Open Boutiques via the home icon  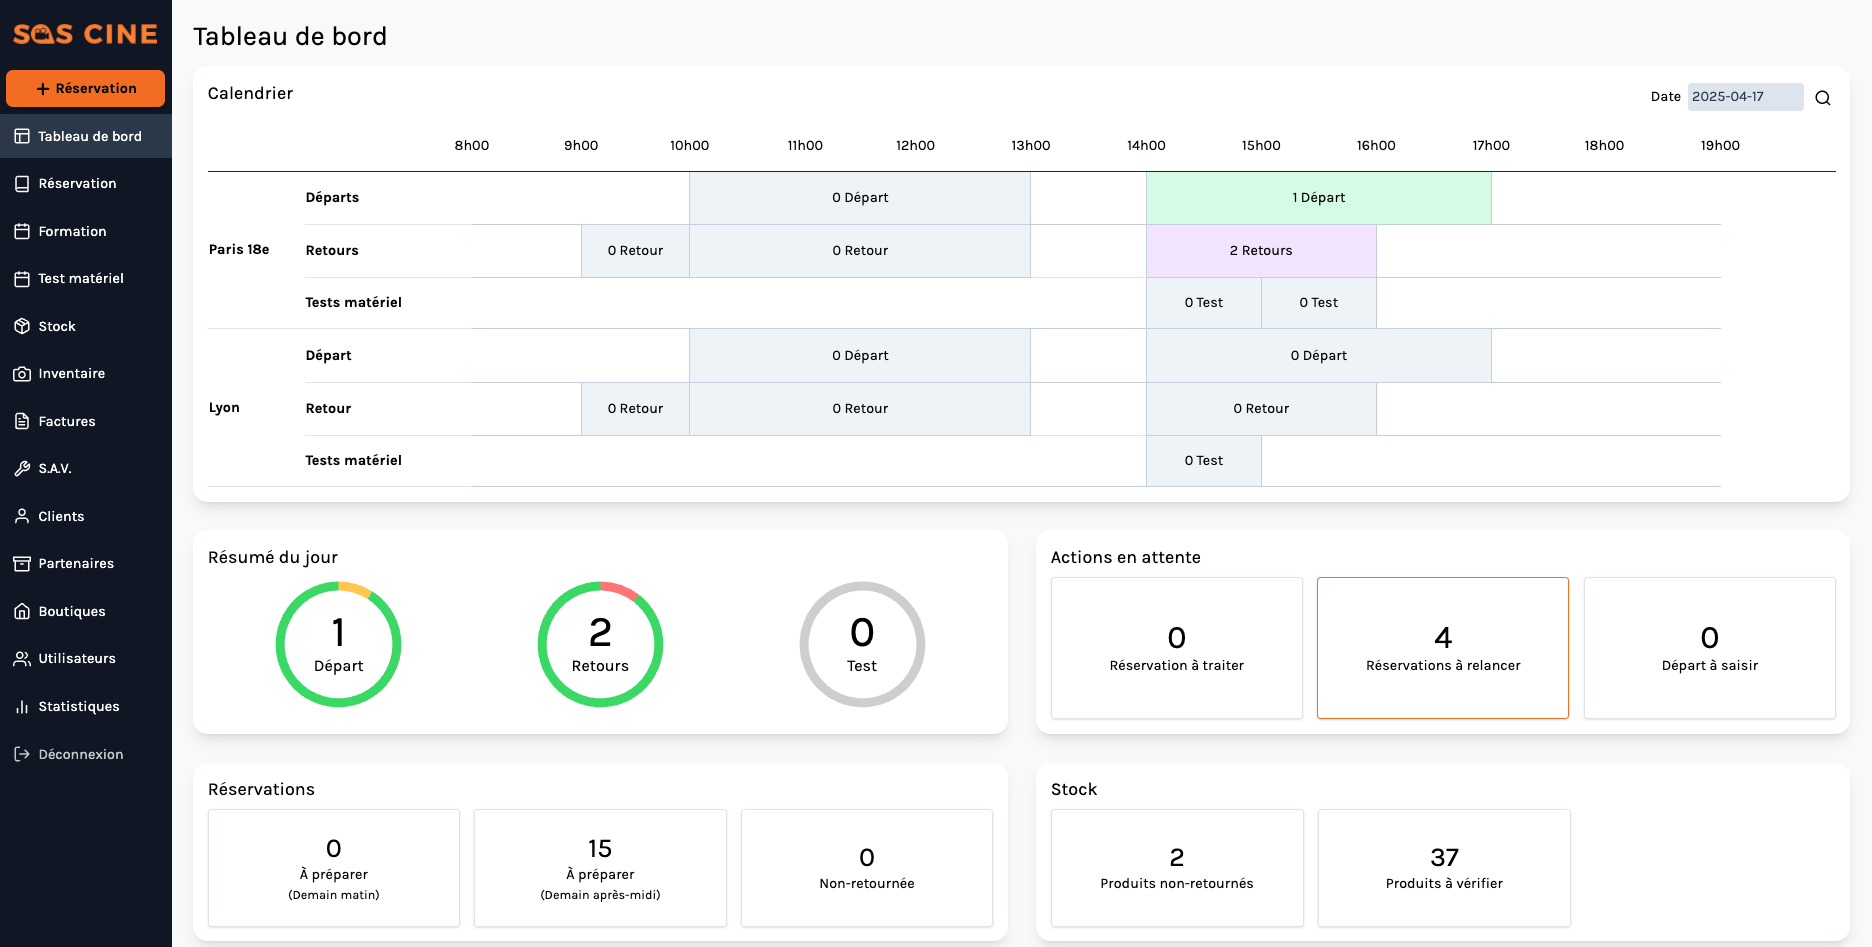click(22, 611)
